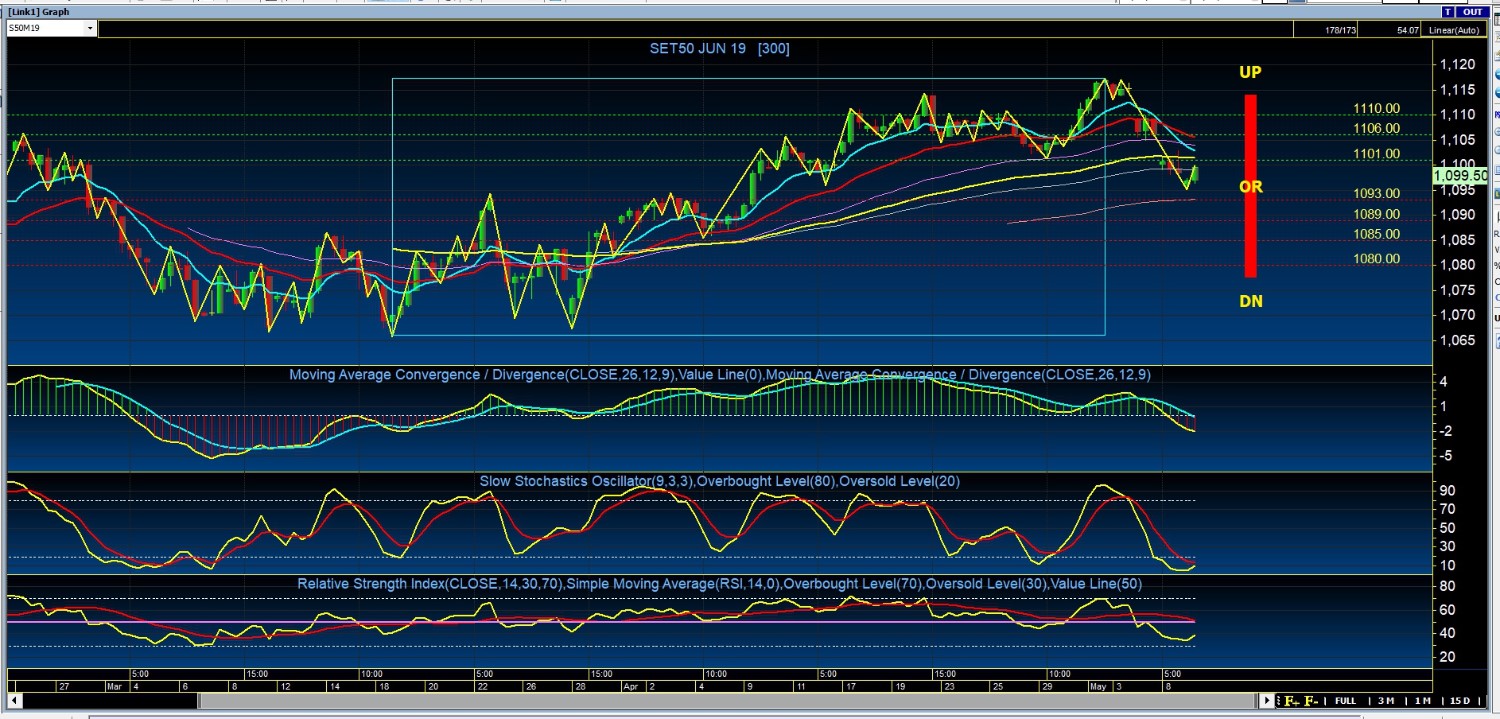Viewport: 1500px width, 719px height.
Task: Click the 1080.00 price level label
Action: coord(1376,259)
